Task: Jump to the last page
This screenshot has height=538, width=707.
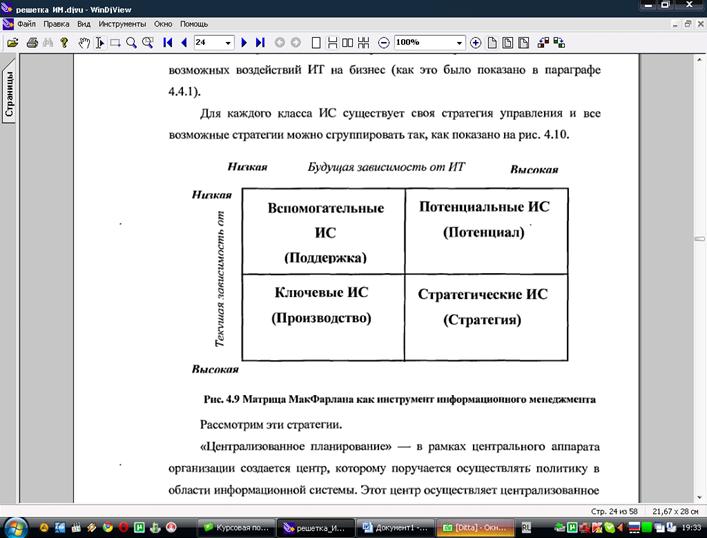Action: [x=260, y=43]
